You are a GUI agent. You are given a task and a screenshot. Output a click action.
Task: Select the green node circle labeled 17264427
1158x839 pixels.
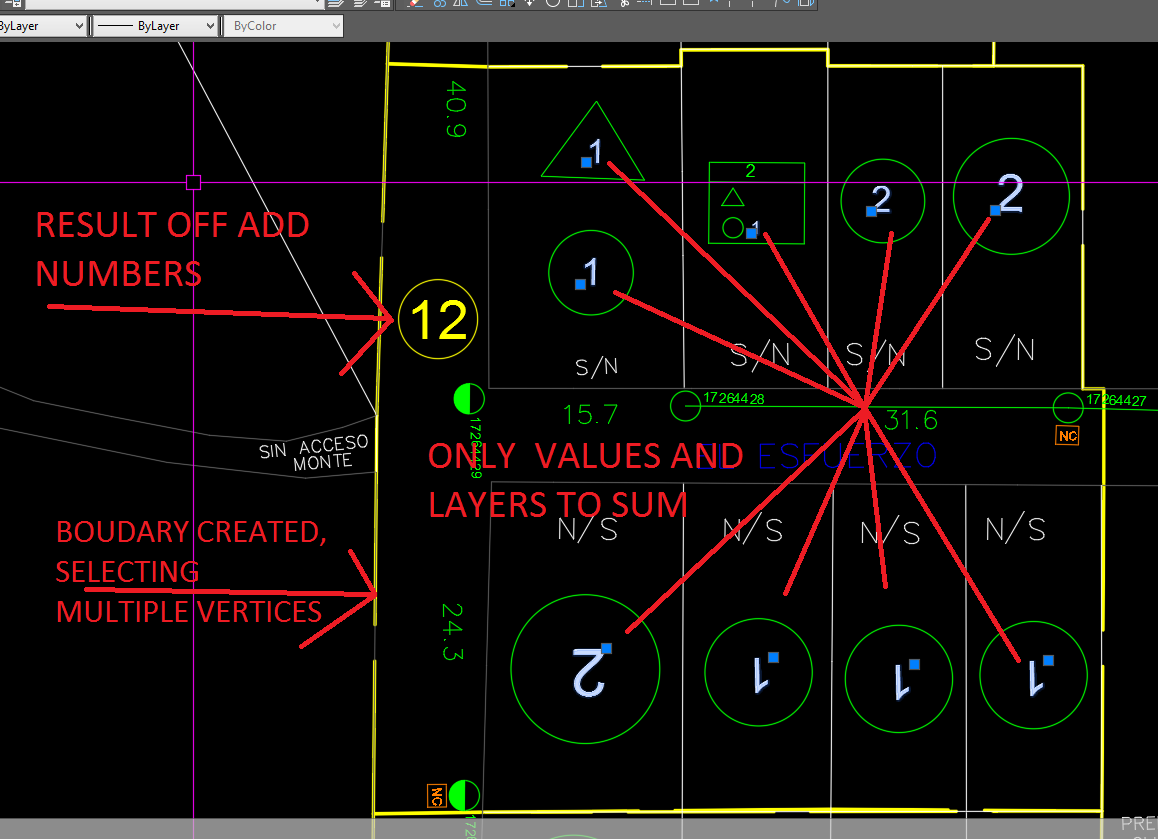[x=1068, y=408]
